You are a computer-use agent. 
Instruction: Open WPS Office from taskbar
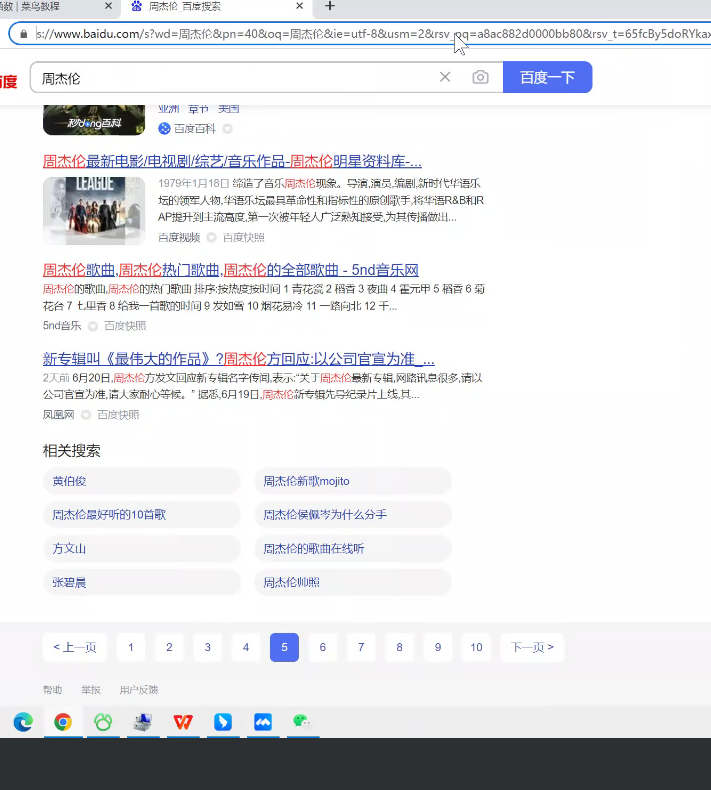tap(183, 722)
